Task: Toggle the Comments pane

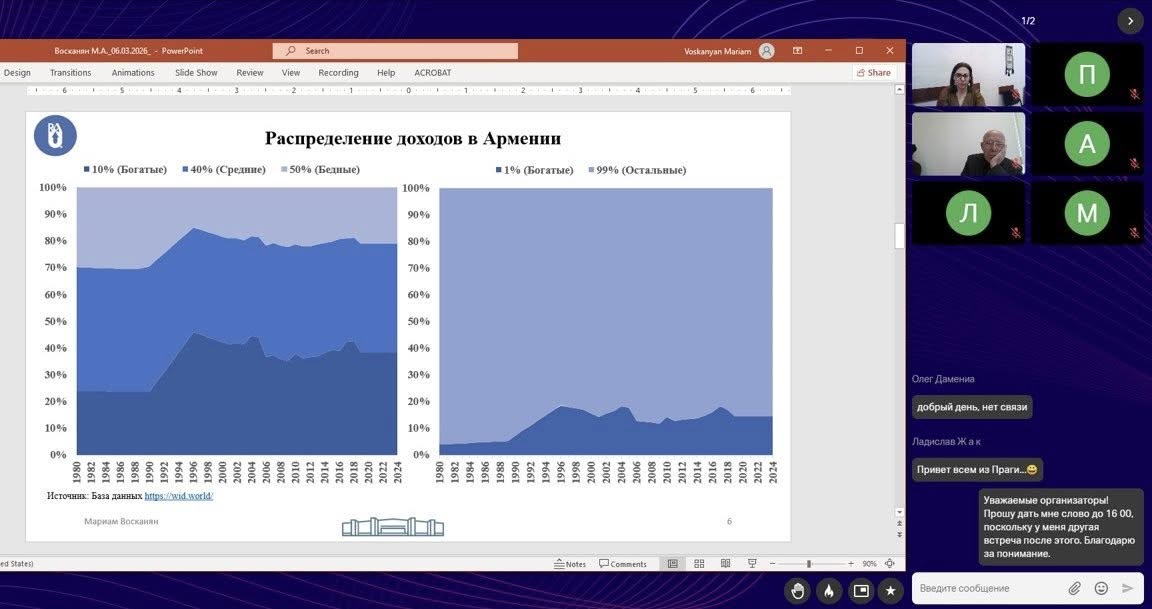Action: [623, 564]
